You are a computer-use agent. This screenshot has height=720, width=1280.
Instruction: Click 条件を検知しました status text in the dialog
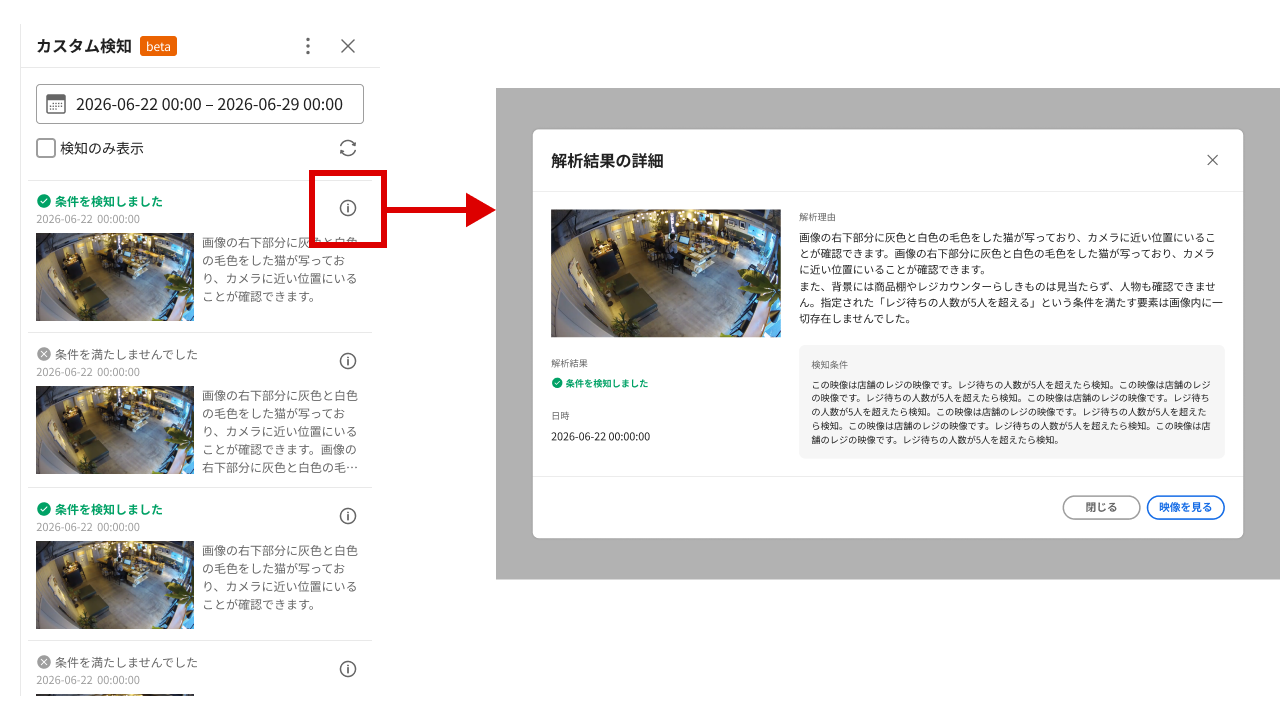[607, 383]
